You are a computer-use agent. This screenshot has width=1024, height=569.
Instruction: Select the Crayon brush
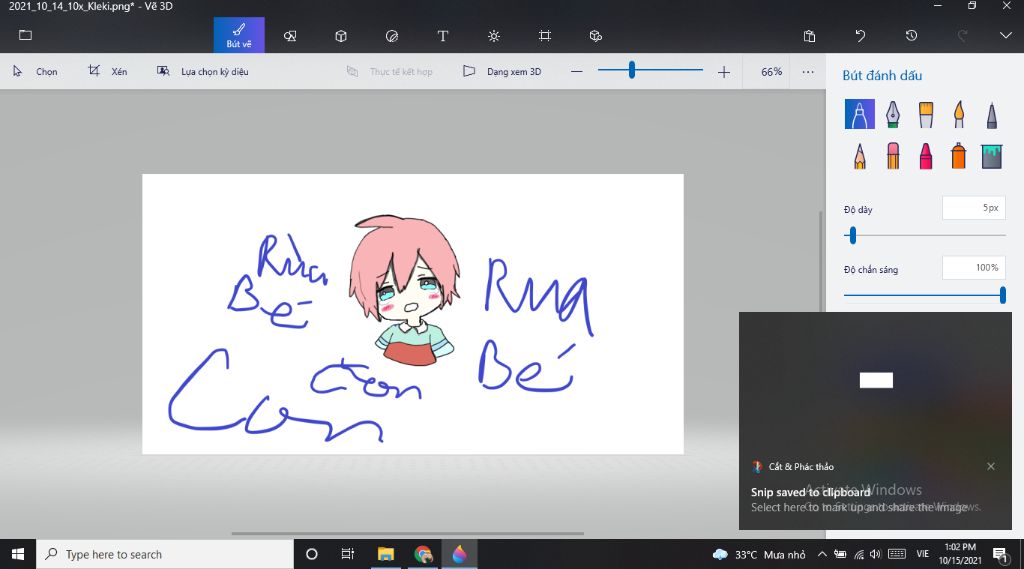coord(925,156)
